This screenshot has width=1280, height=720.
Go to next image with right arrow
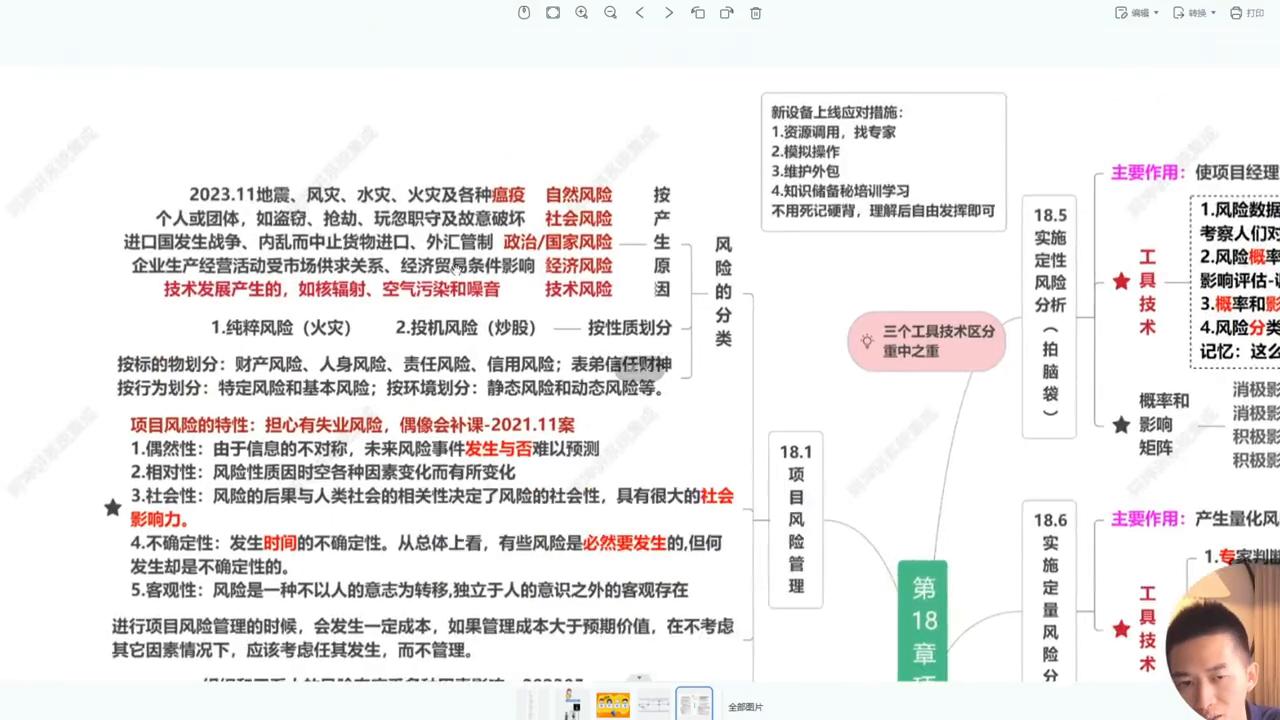(x=669, y=13)
